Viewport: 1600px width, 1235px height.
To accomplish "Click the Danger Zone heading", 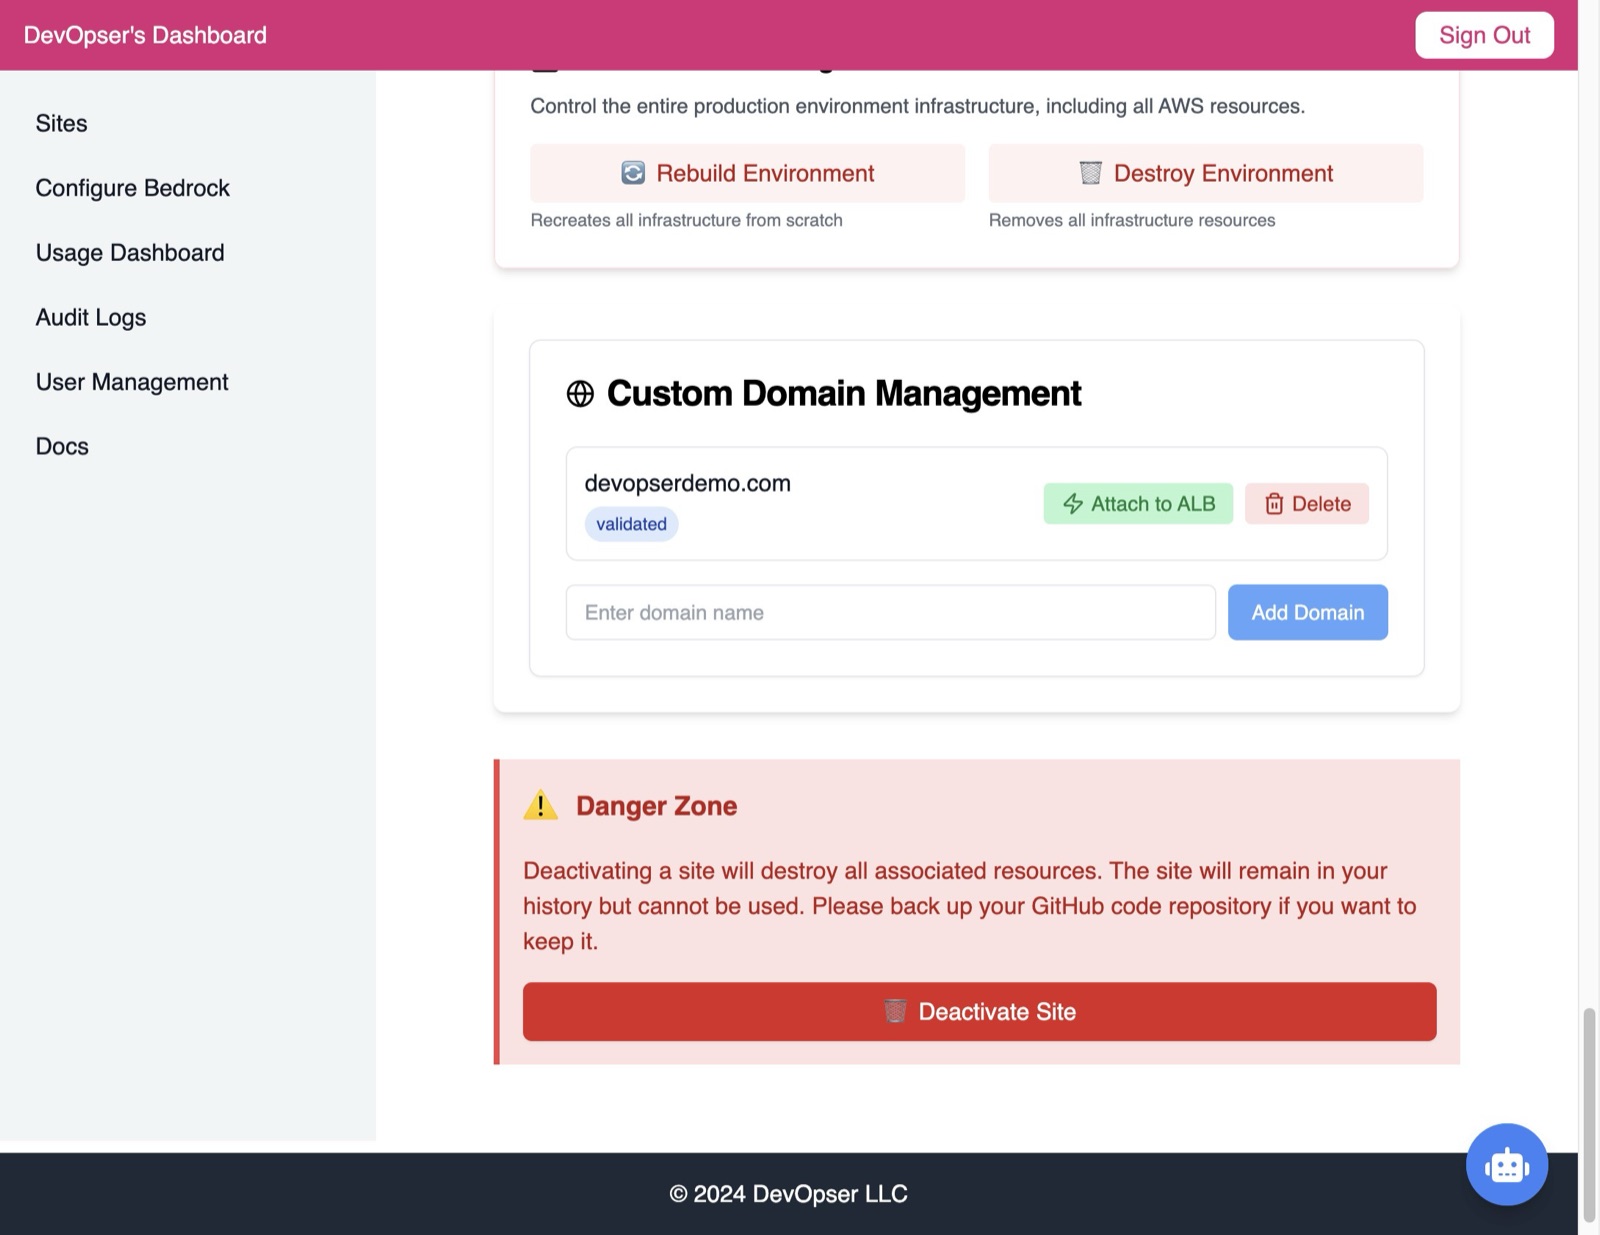I will pos(656,806).
